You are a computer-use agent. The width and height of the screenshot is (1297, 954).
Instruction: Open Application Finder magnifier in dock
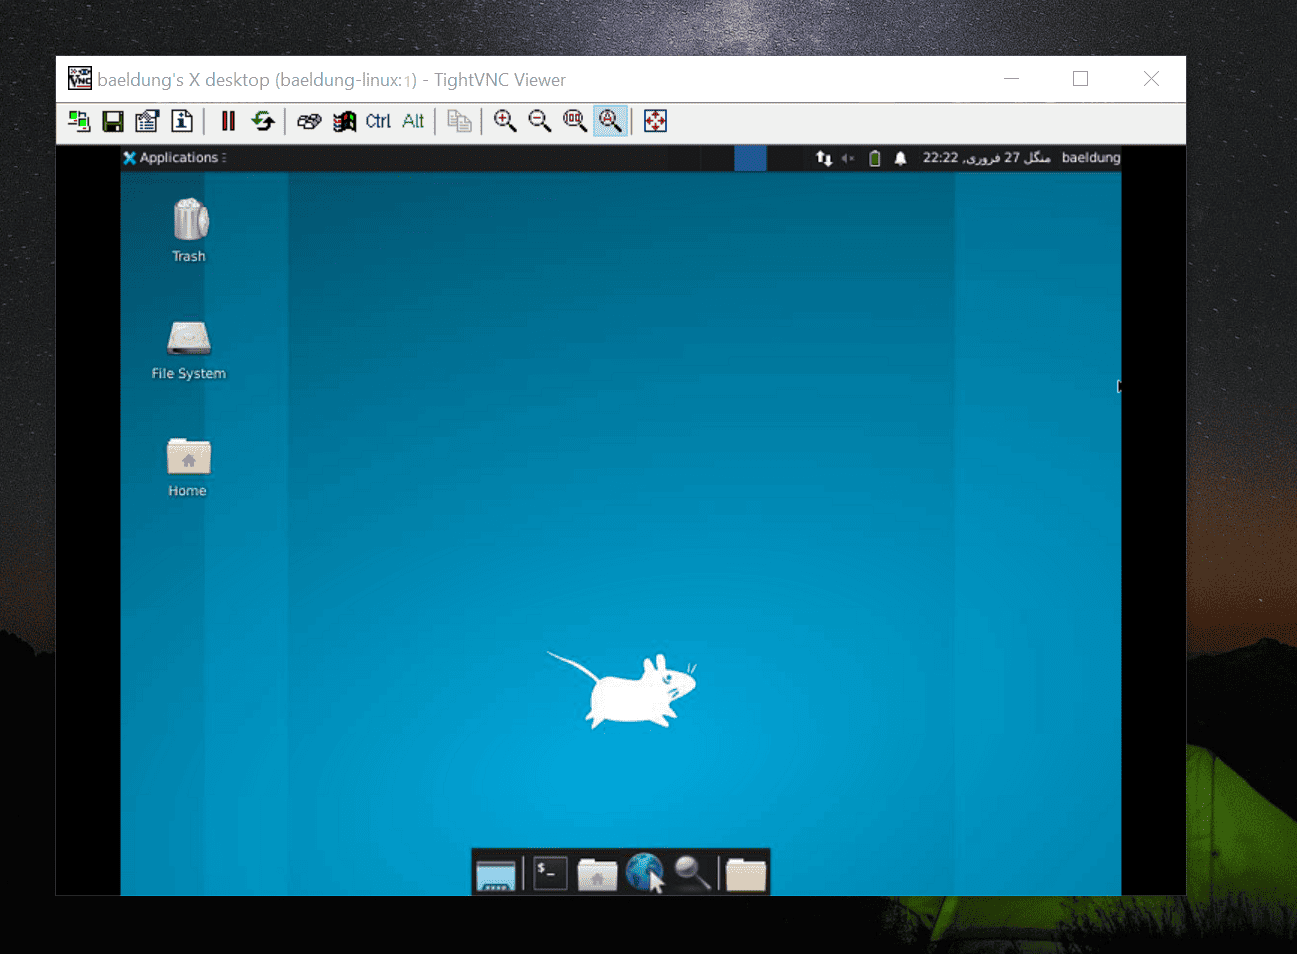click(x=692, y=873)
